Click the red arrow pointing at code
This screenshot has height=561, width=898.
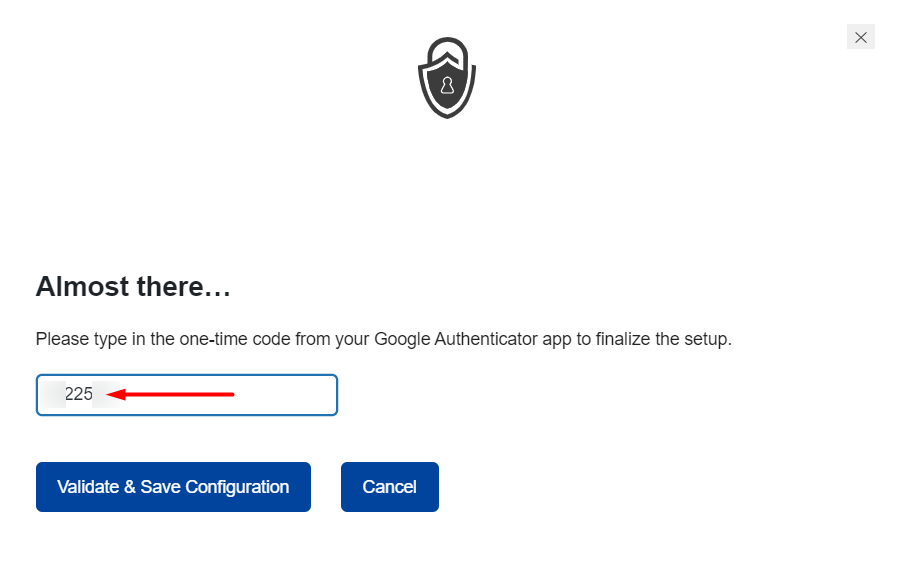(x=170, y=394)
